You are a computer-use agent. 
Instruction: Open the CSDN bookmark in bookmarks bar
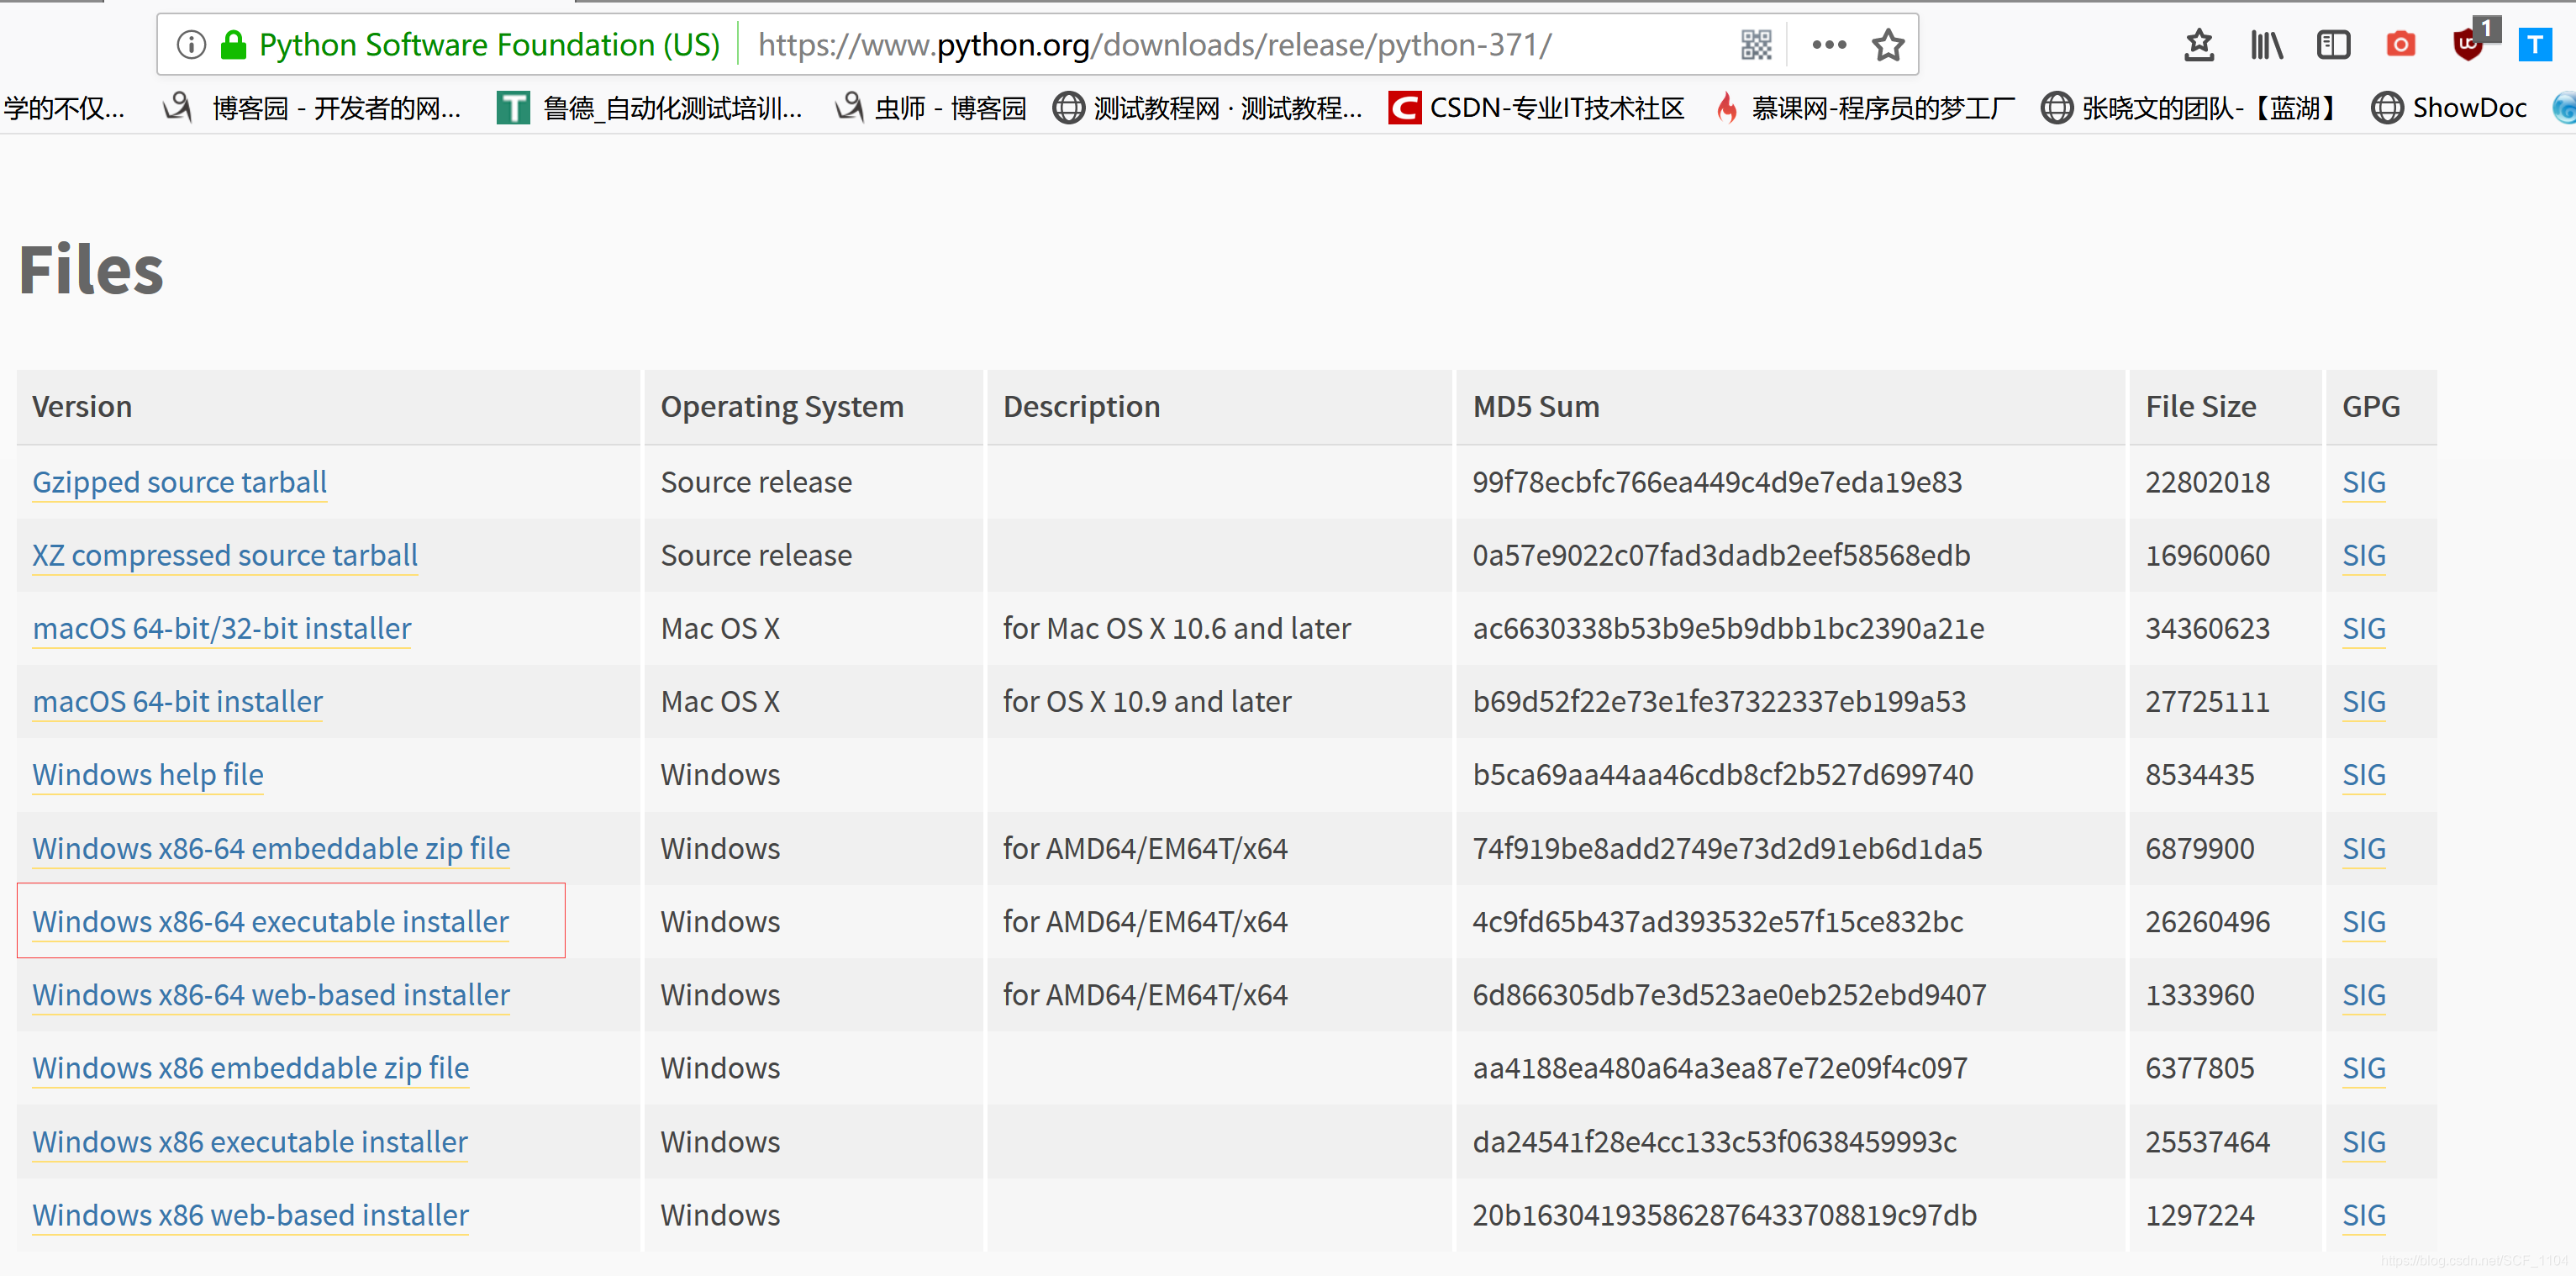(x=1536, y=108)
